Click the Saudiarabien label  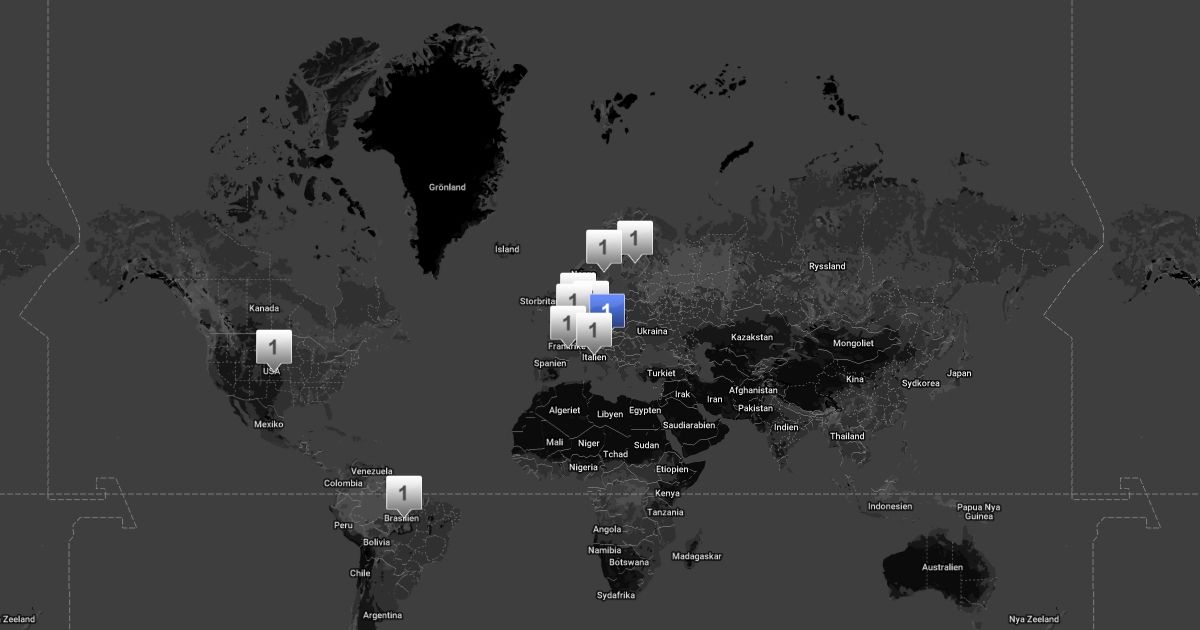click(689, 425)
